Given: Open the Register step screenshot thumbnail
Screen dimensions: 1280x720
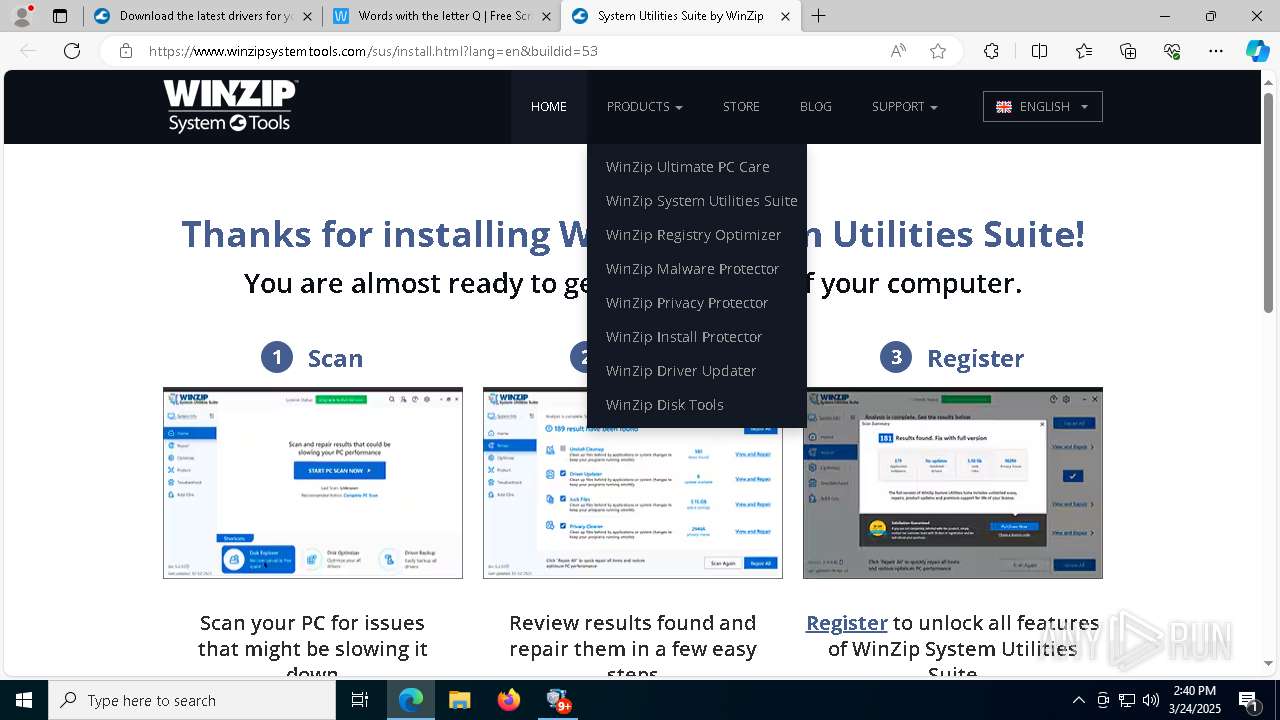Looking at the screenshot, I should 953,483.
